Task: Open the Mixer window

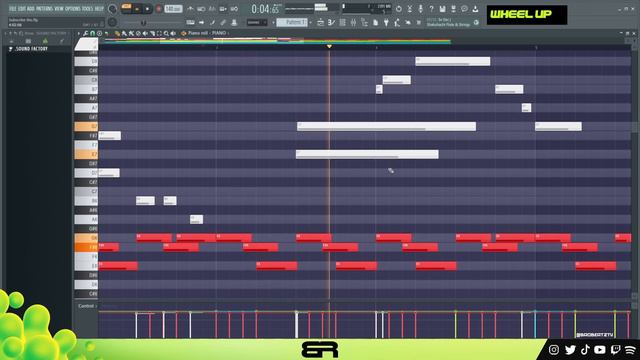Action: pos(353,23)
